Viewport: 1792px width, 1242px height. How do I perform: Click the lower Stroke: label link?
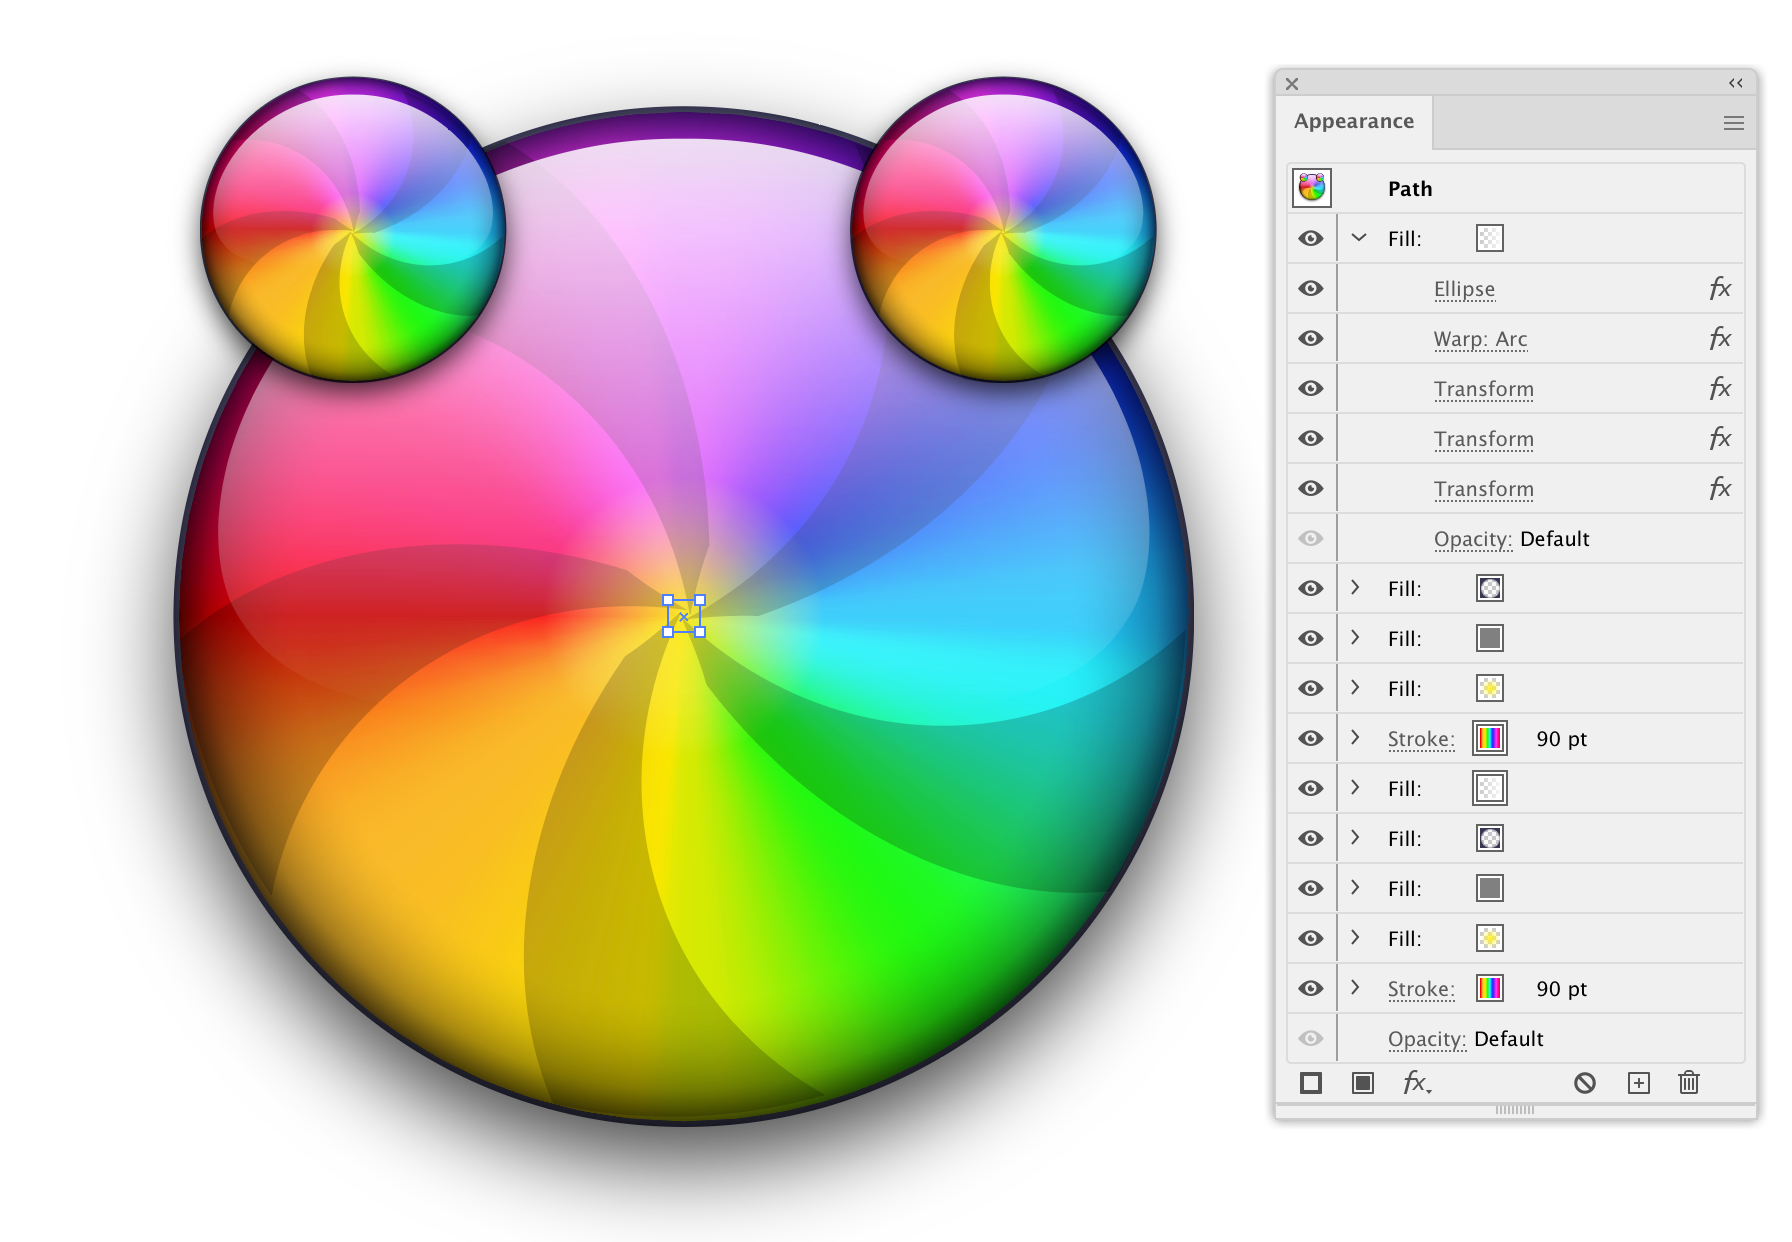pos(1421,989)
